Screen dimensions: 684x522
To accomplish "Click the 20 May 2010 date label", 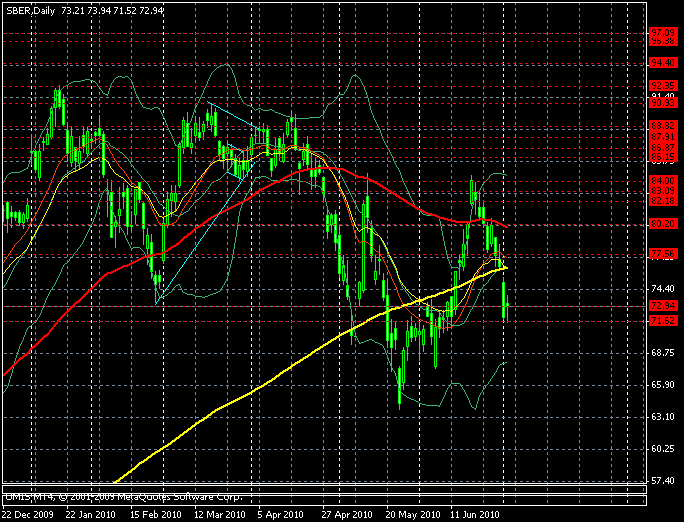I will click(x=413, y=515).
